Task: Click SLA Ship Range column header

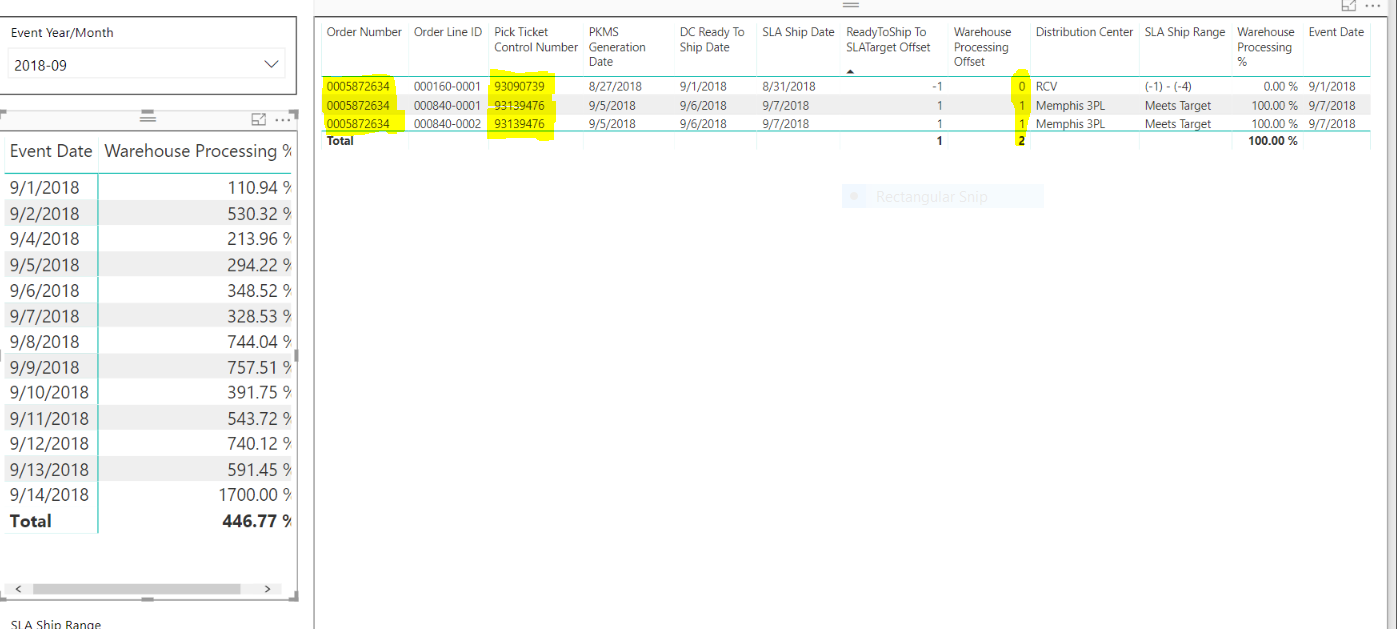Action: point(1185,32)
